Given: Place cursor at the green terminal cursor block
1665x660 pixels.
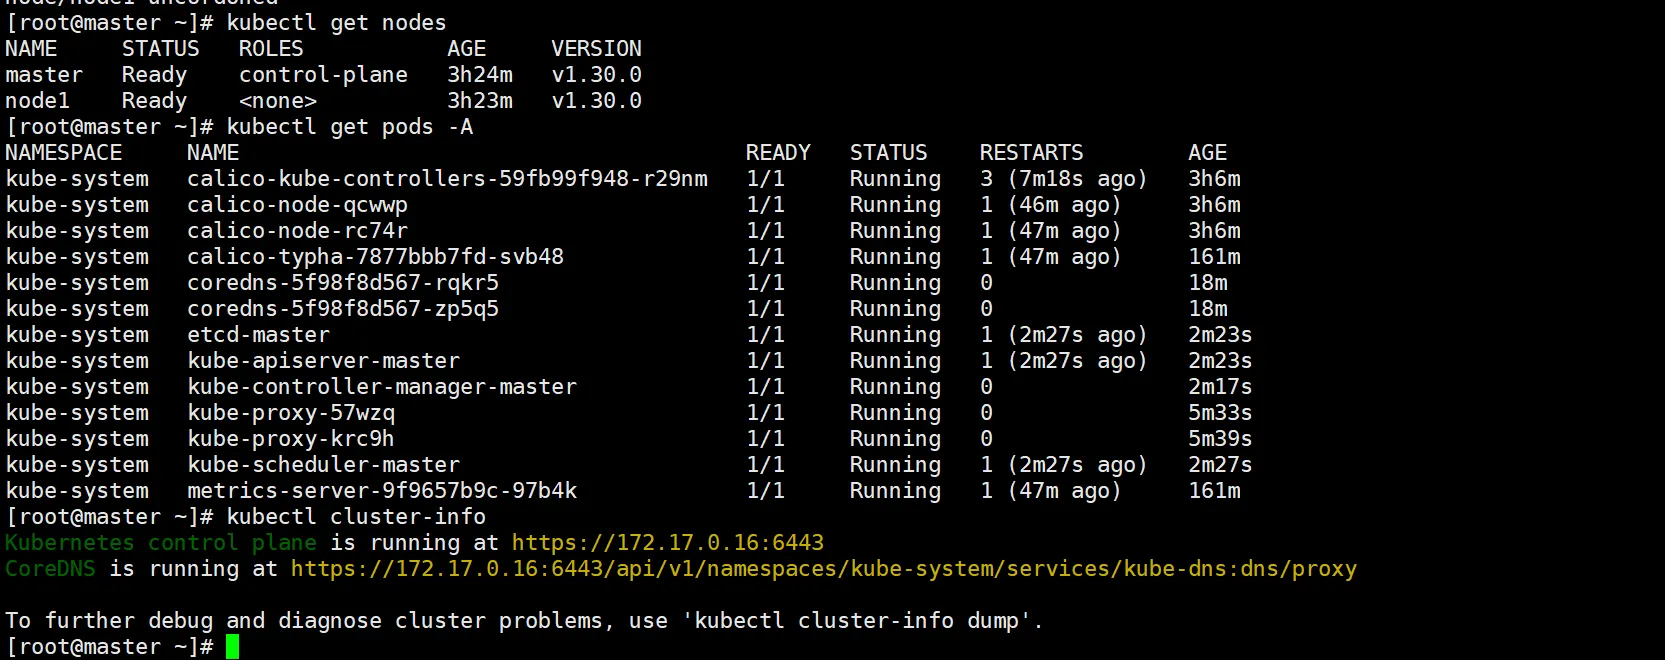Looking at the screenshot, I should (233, 647).
